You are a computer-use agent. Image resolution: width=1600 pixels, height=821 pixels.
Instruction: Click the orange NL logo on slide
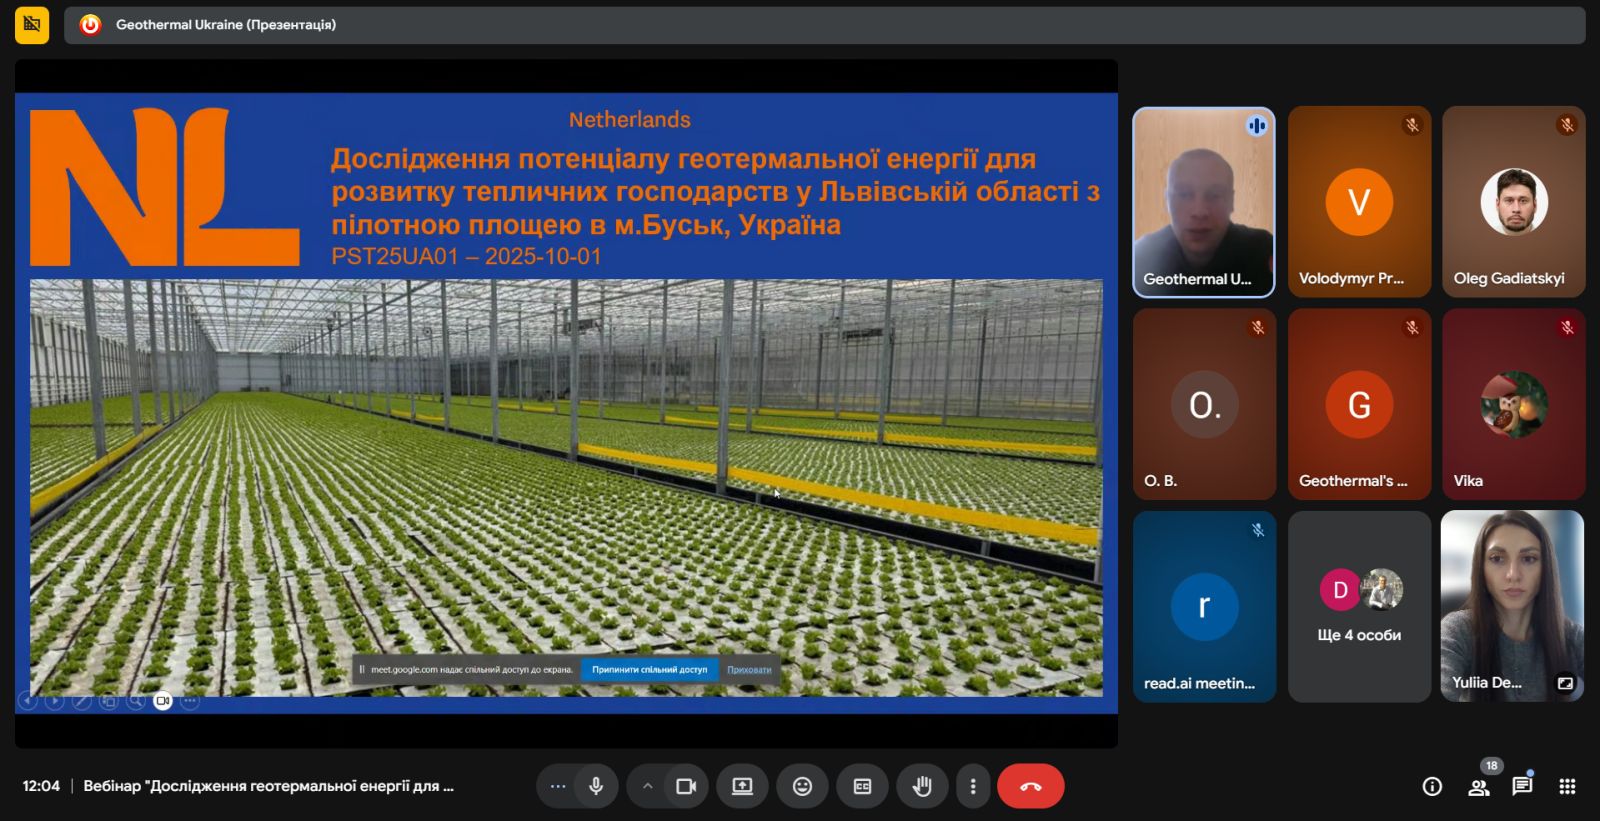[x=165, y=187]
